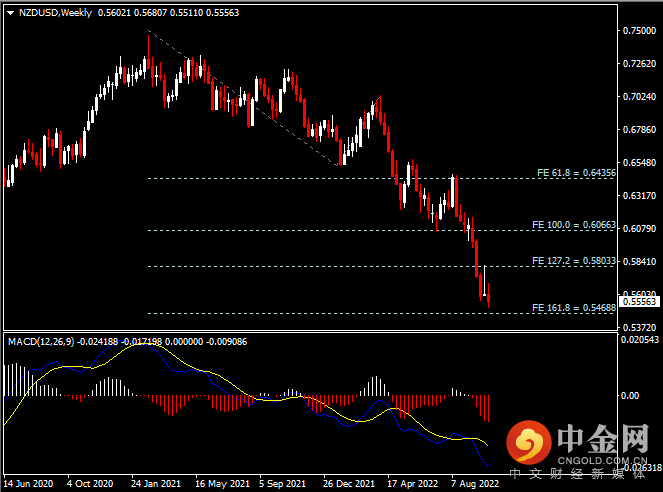Select the NZDUSD,Weekly chart title text
Image resolution: width=663 pixels, height=492 pixels.
click(x=55, y=13)
